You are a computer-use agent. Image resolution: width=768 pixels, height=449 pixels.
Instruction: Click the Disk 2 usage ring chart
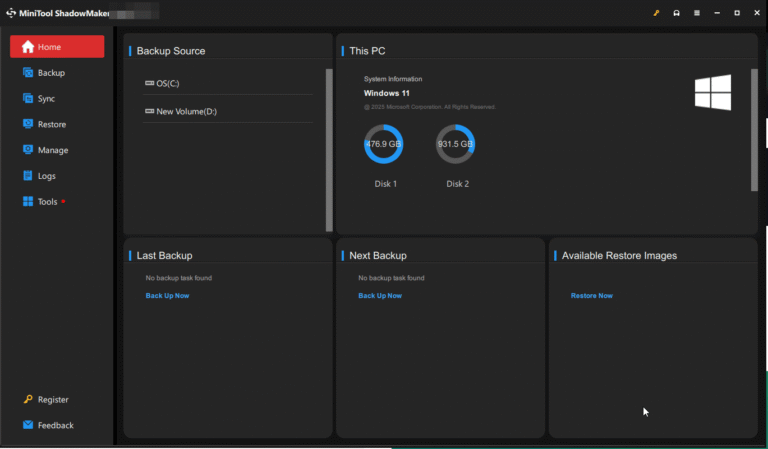(455, 144)
